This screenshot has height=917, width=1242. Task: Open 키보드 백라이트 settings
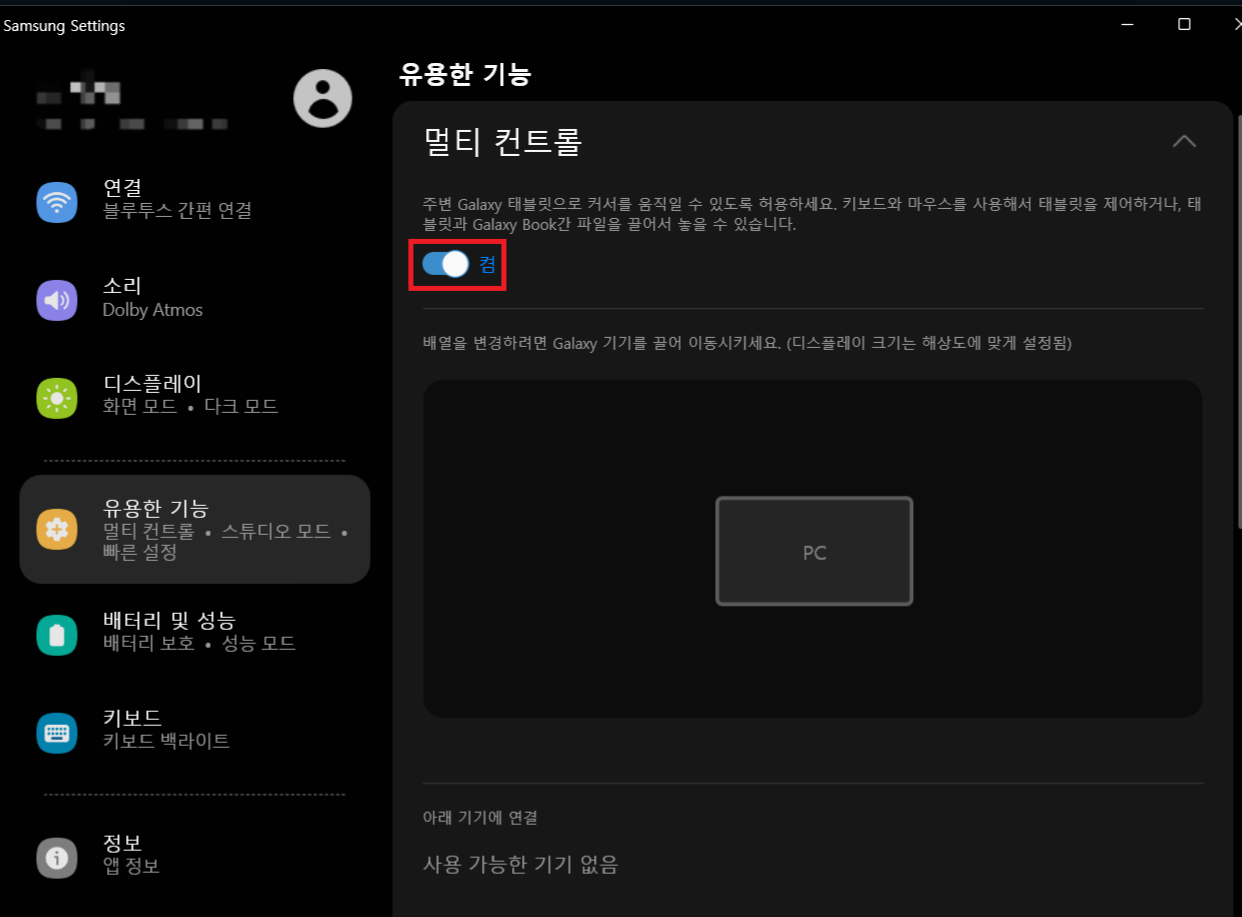click(195, 733)
